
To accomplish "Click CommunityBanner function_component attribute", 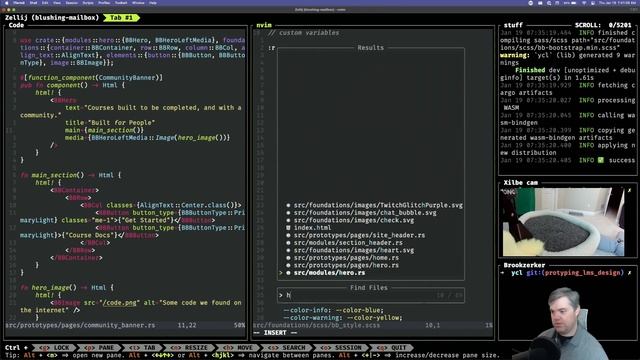I will tap(91, 78).
